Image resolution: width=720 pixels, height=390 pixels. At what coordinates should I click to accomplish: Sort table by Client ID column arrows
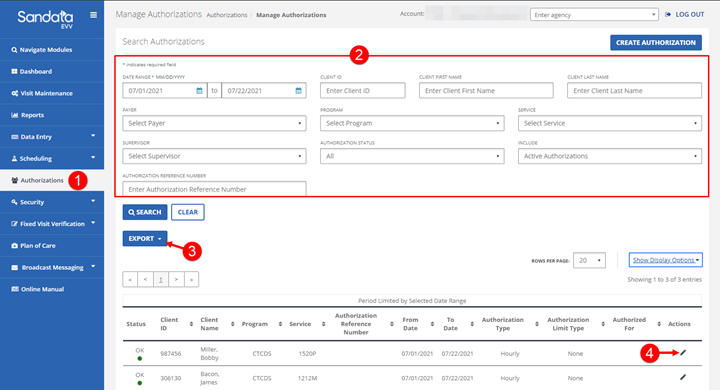pyautogui.click(x=191, y=324)
